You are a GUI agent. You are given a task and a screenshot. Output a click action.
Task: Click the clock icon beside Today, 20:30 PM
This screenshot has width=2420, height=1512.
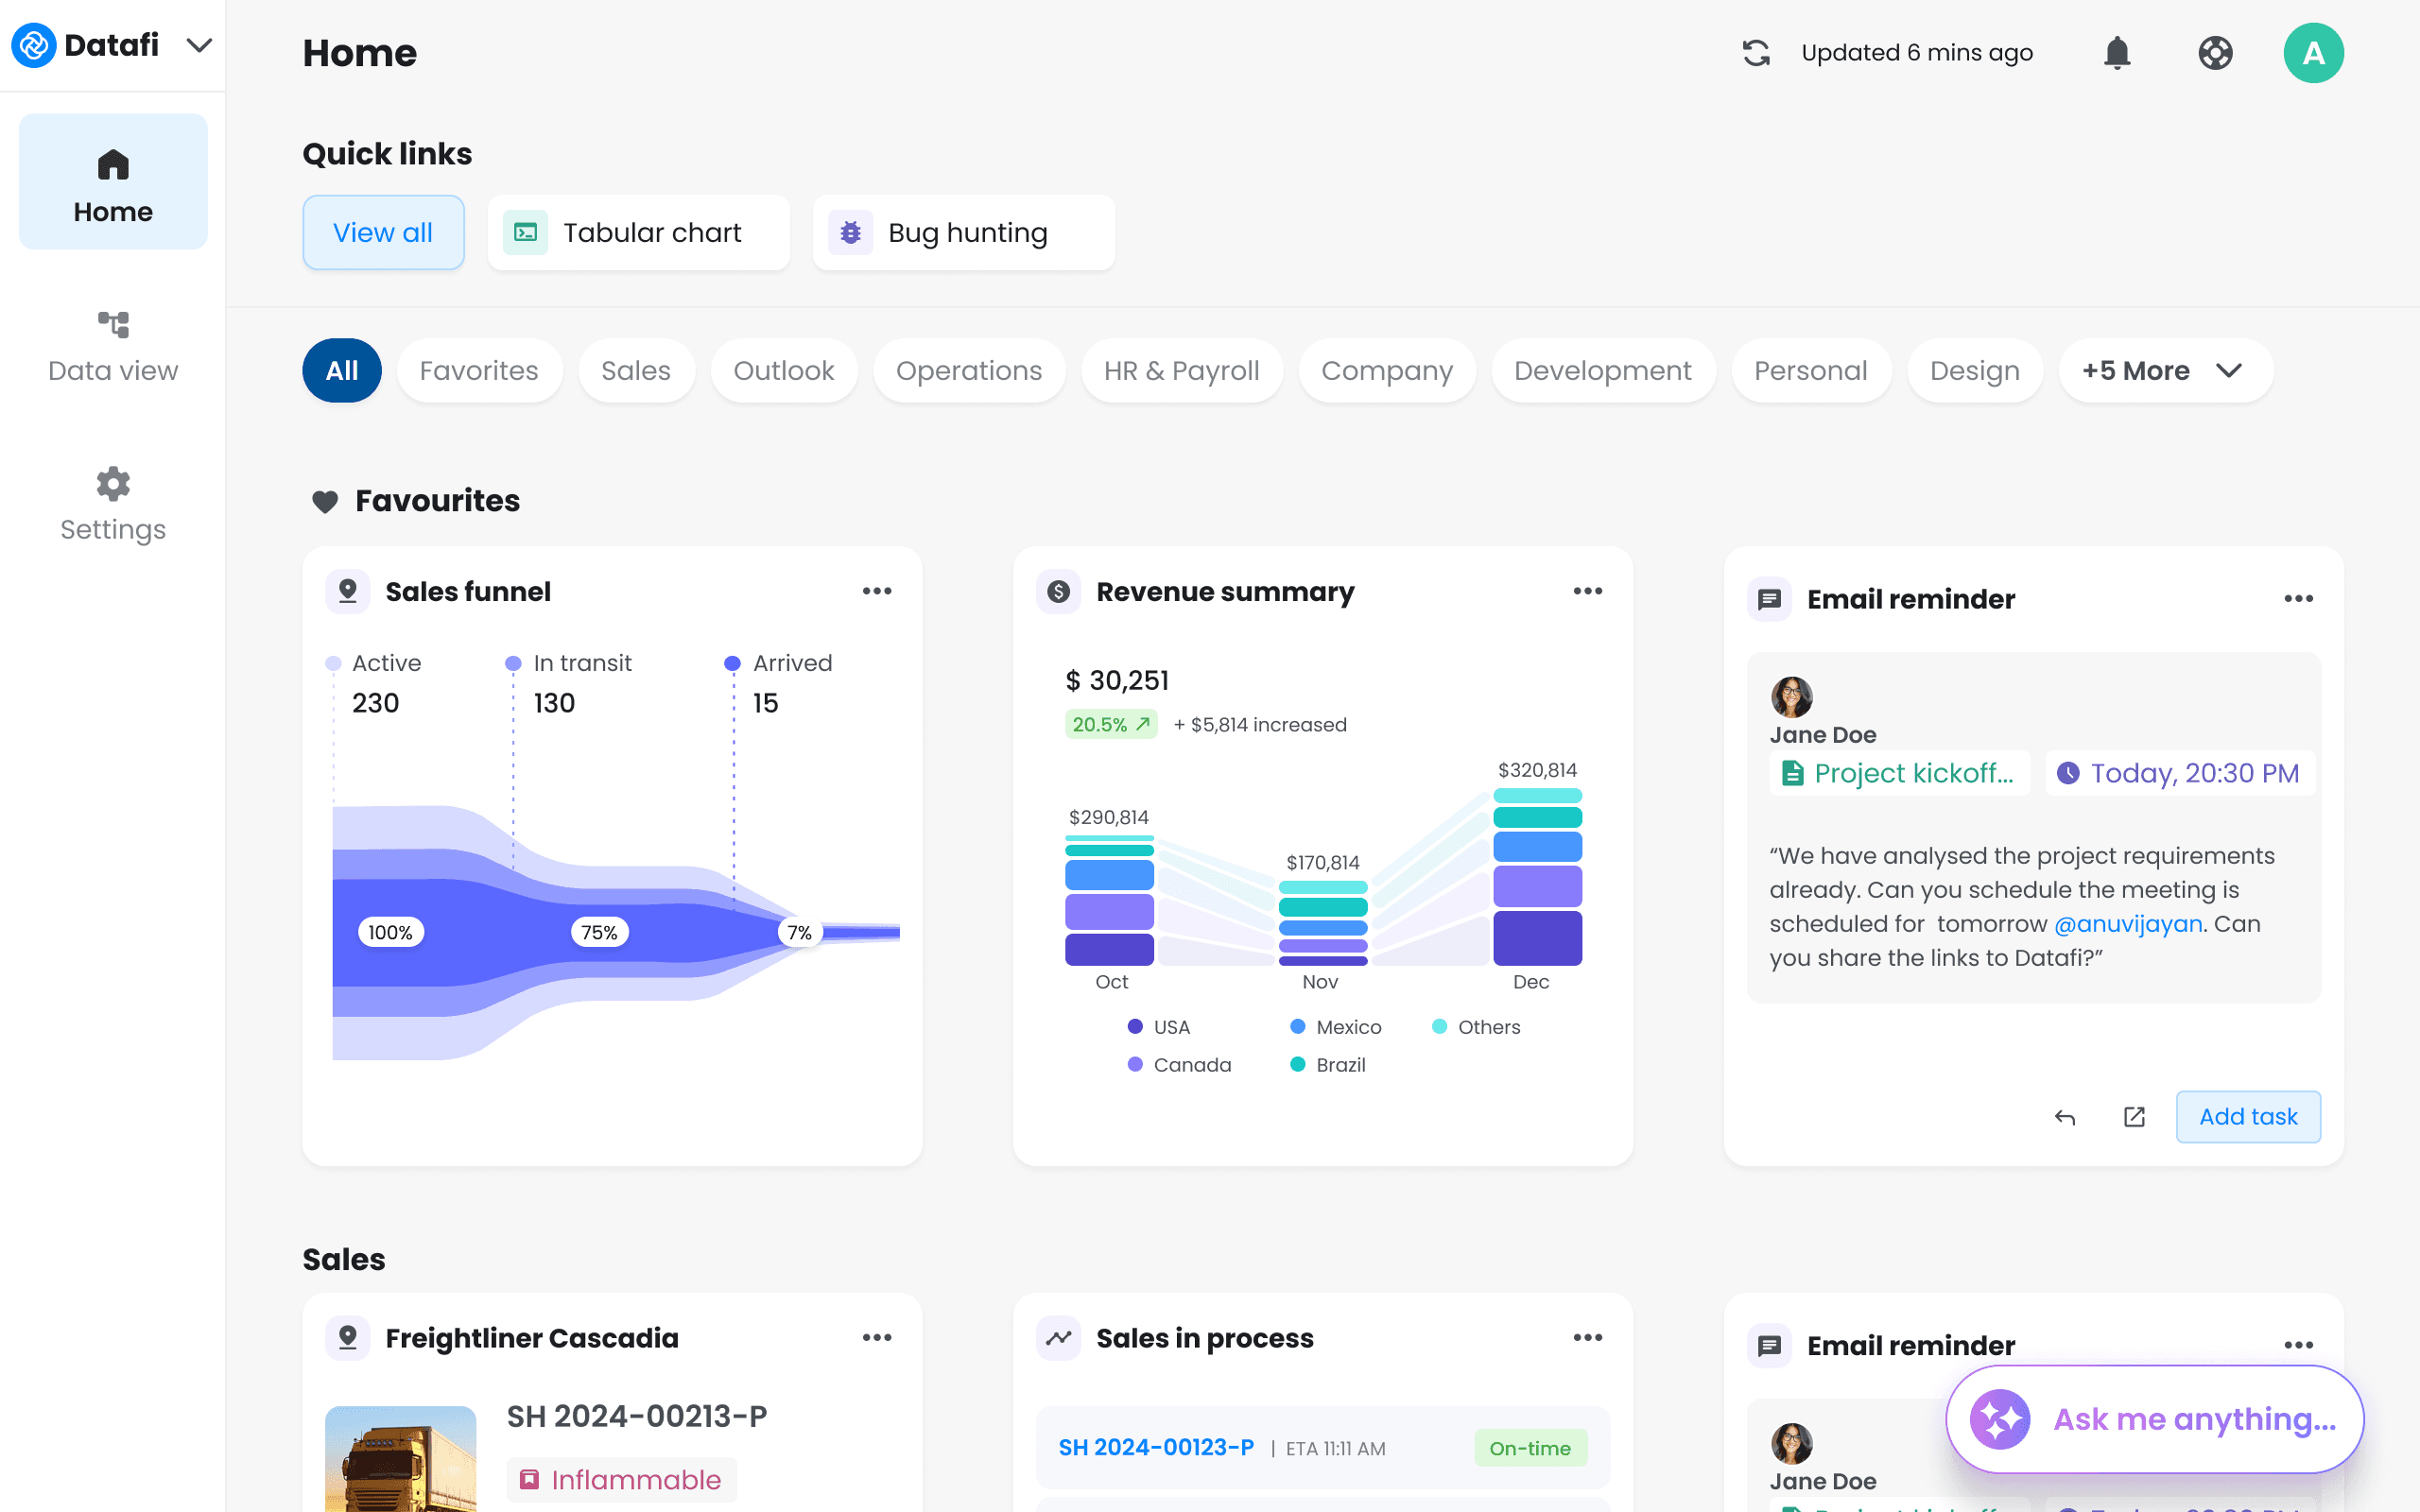click(2068, 773)
